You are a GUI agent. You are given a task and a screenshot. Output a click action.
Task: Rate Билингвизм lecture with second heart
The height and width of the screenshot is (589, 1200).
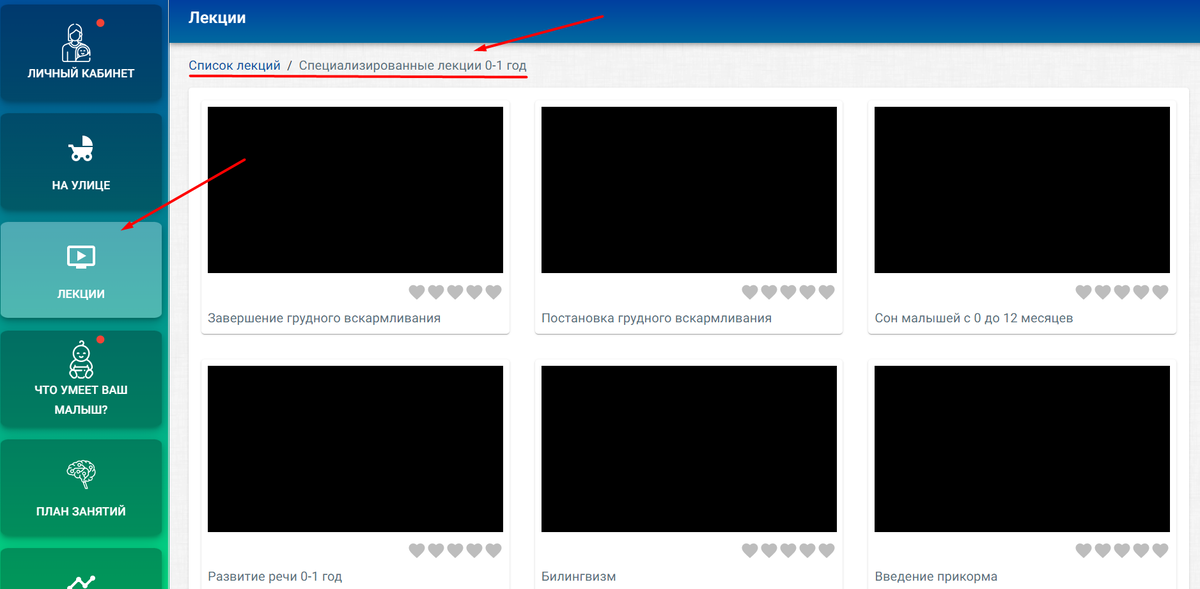pyautogui.click(x=769, y=551)
